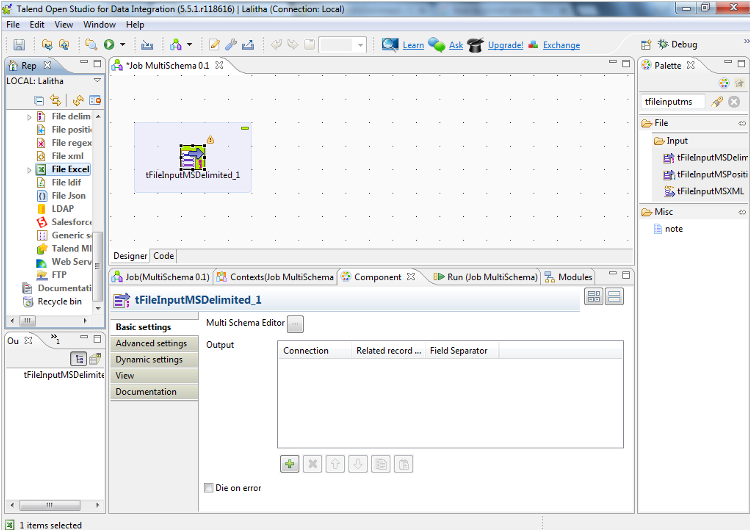The image size is (750, 530).
Task: Open the Upgrade! link
Action: click(506, 45)
